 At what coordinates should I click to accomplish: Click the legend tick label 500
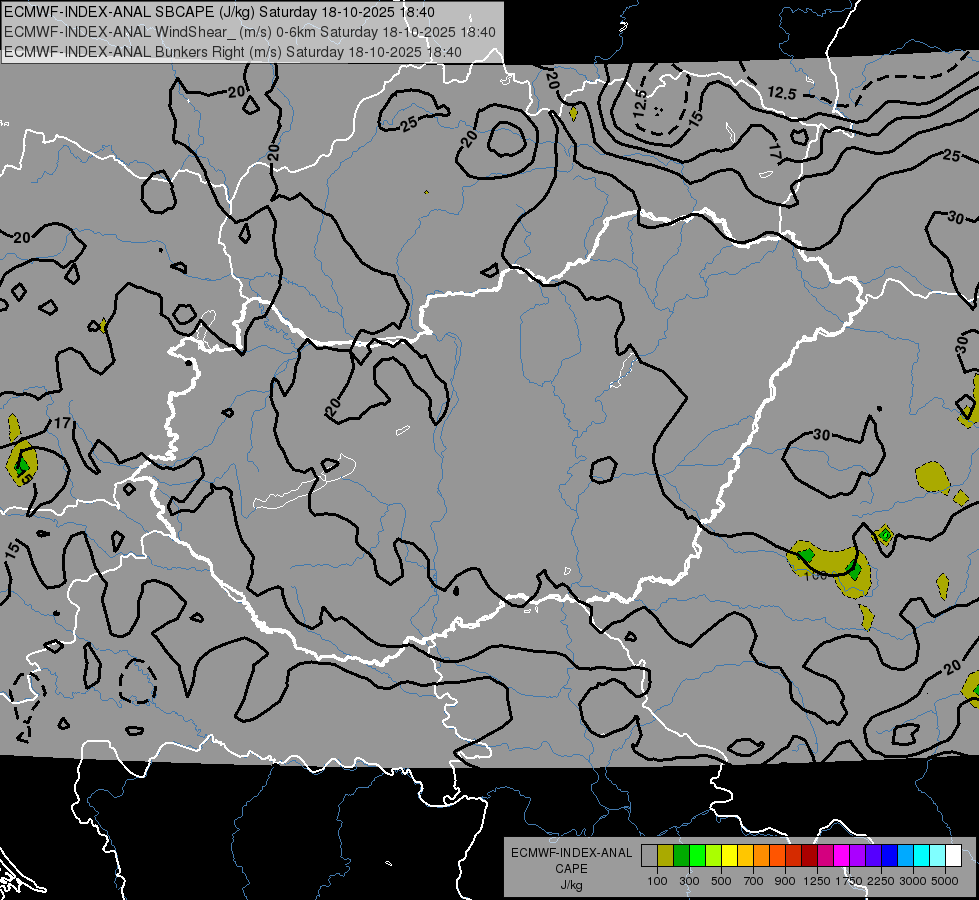(721, 881)
